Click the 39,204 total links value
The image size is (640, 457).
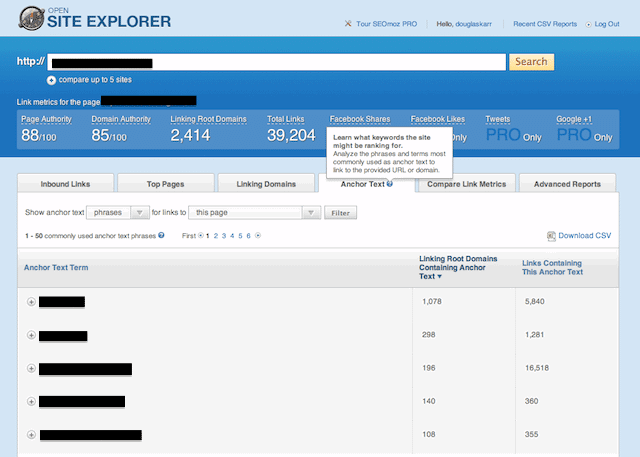click(x=291, y=135)
